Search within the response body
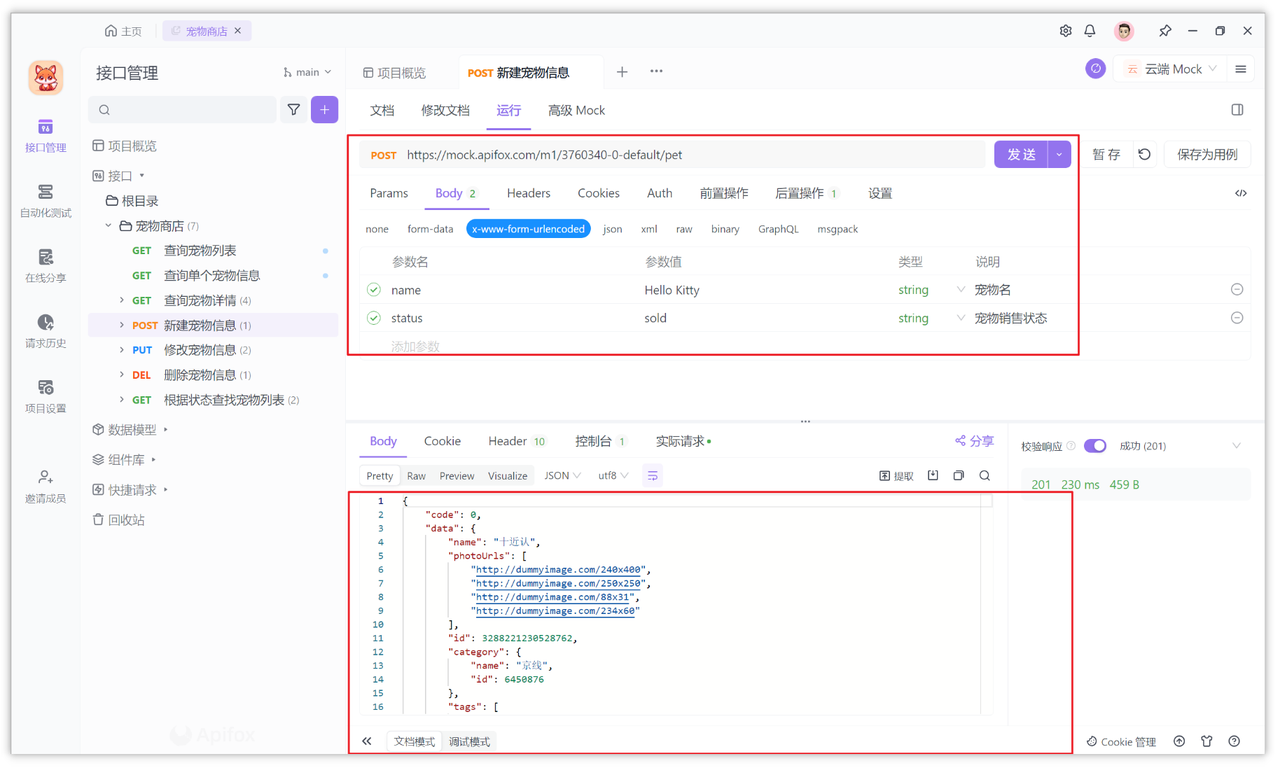1280x768 pixels. point(985,476)
